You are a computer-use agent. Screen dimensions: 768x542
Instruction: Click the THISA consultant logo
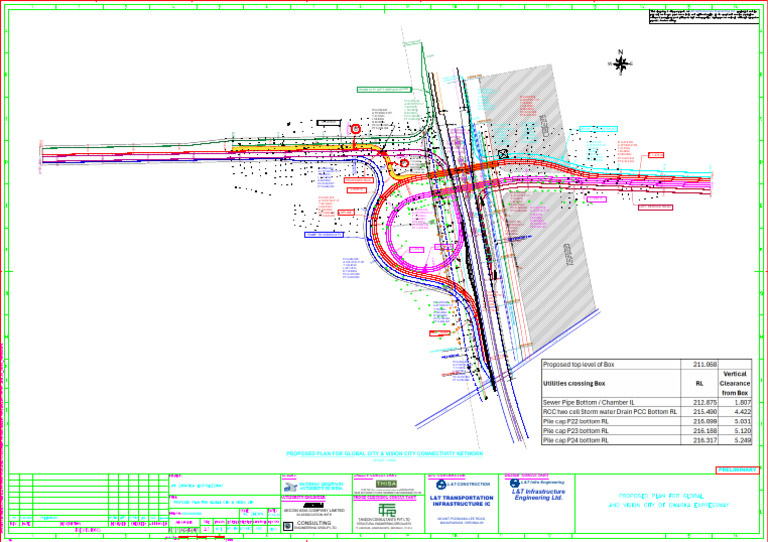pos(386,484)
